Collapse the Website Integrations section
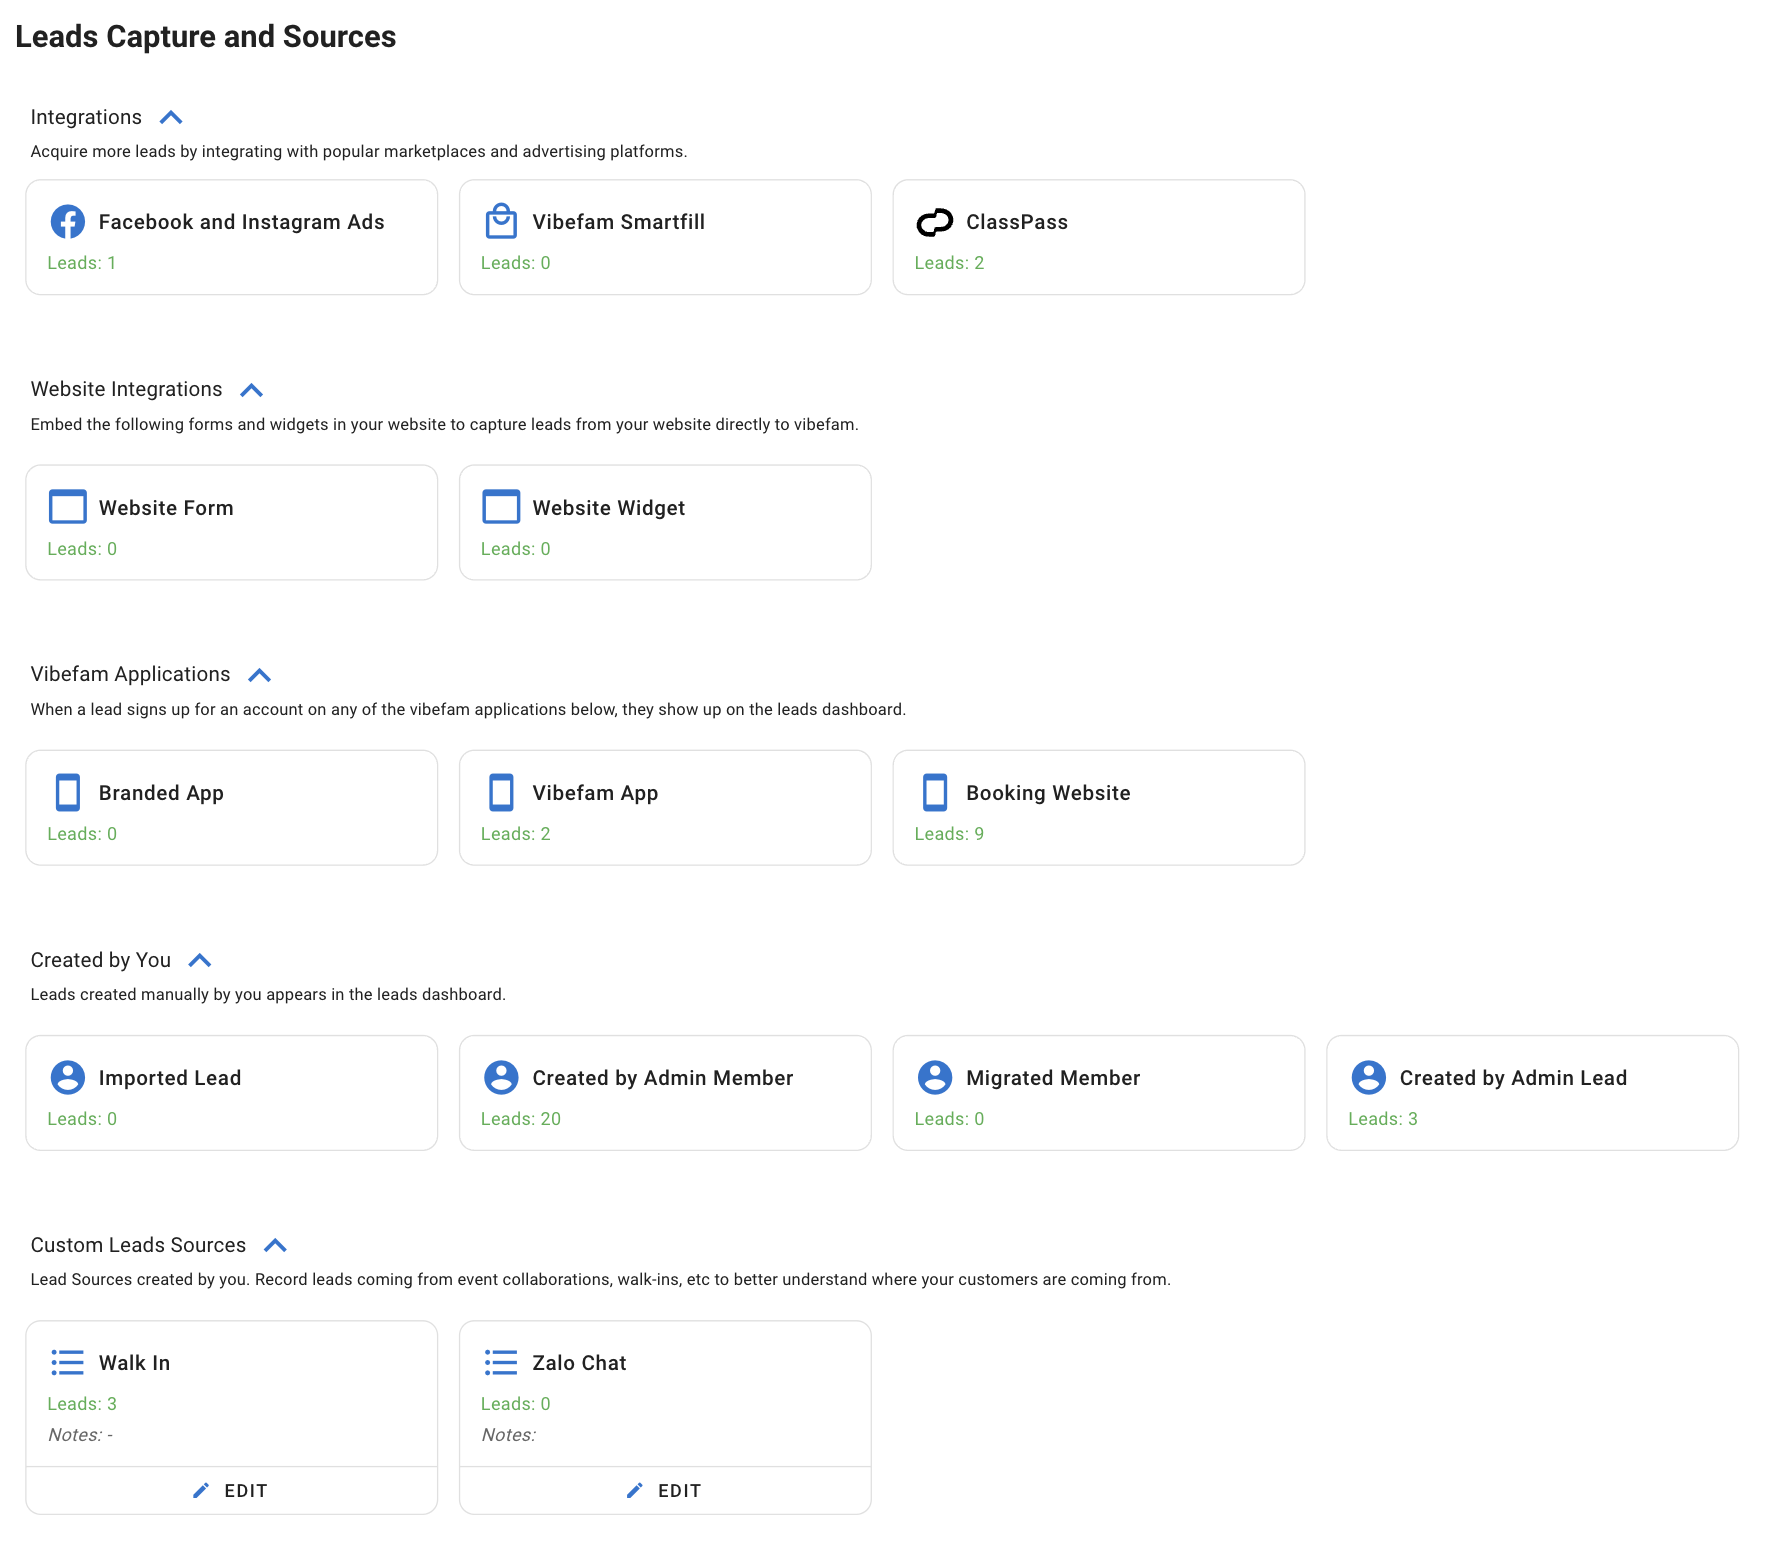 pyautogui.click(x=251, y=390)
